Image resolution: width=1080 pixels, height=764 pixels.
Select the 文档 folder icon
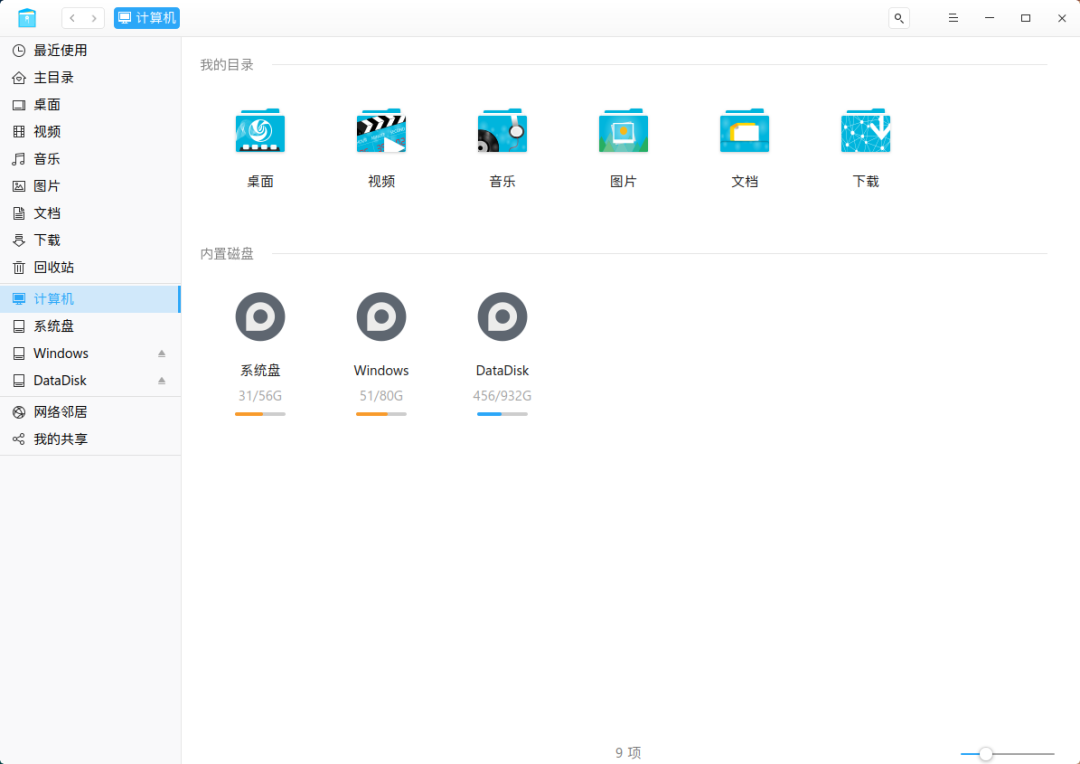click(x=744, y=130)
